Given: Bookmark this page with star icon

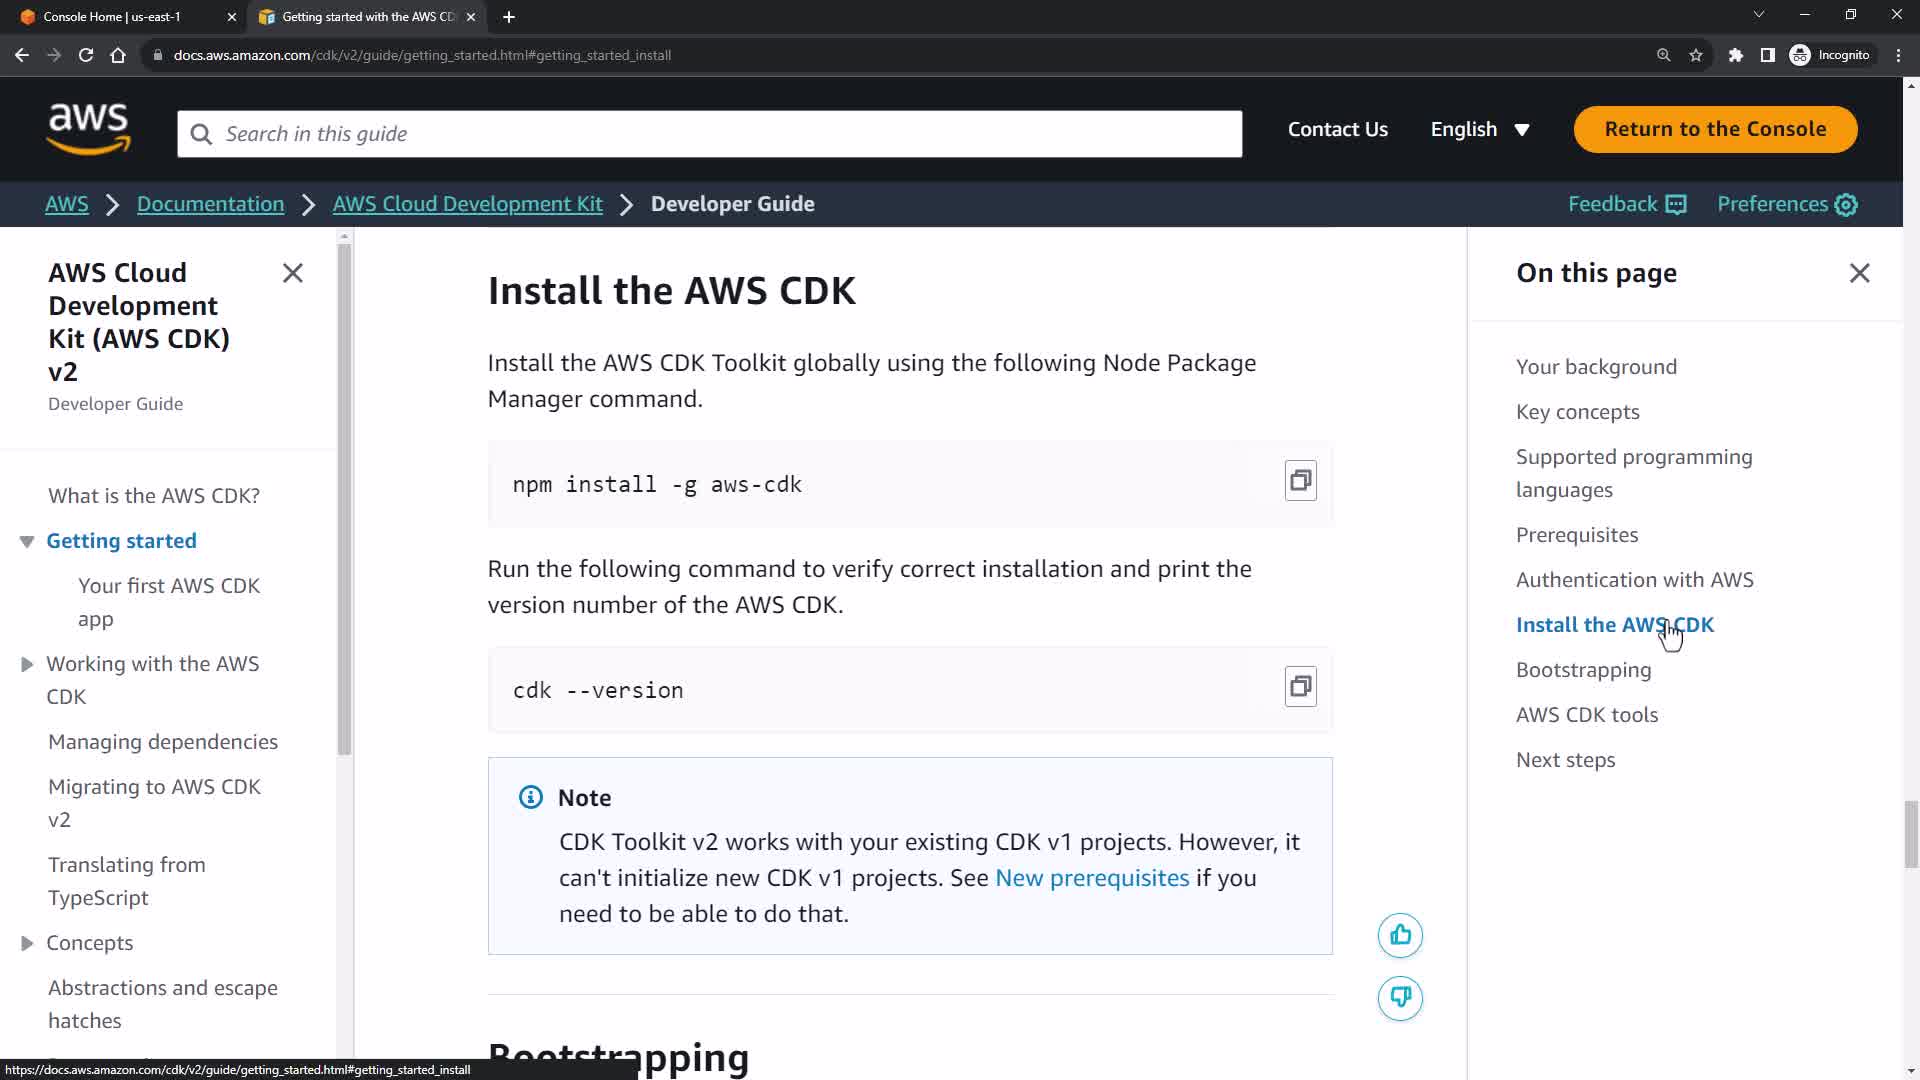Looking at the screenshot, I should (x=1696, y=55).
